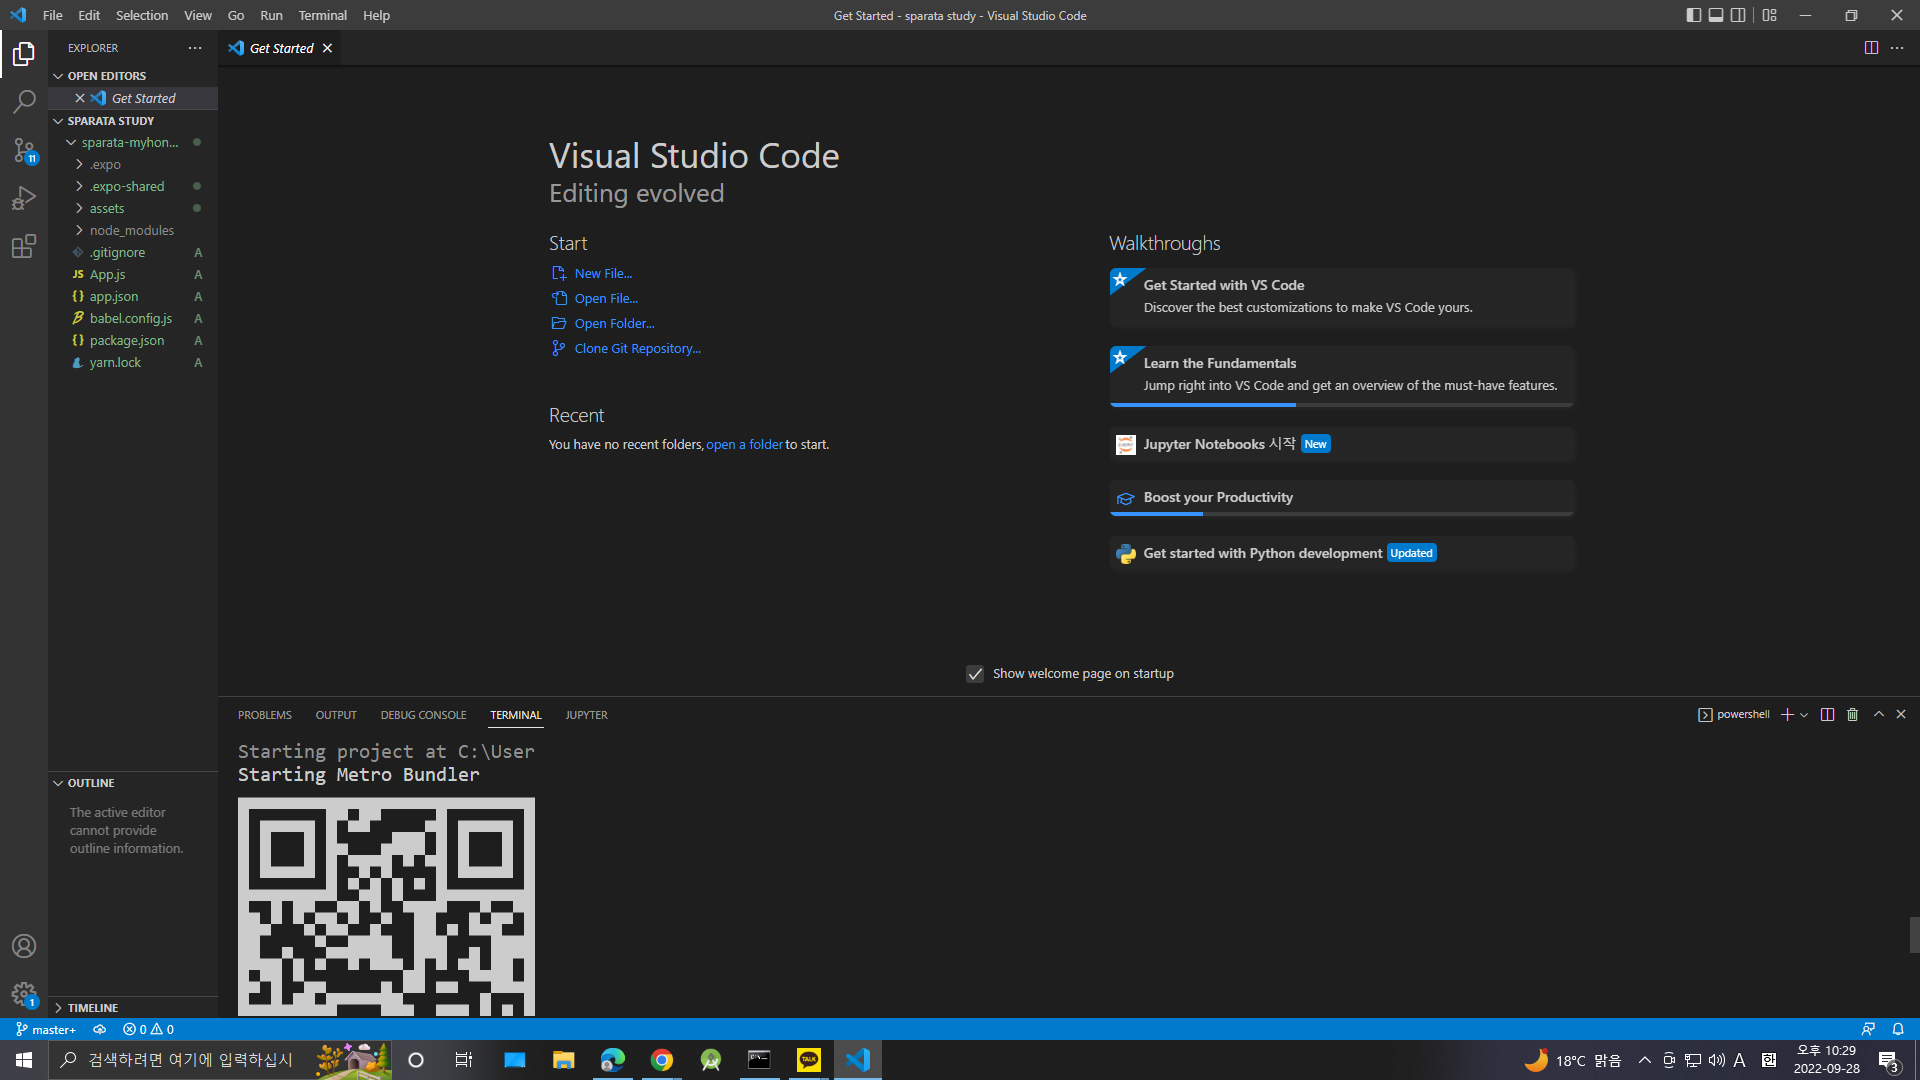This screenshot has height=1080, width=1920.
Task: Open the Extensions view
Action: 24,246
